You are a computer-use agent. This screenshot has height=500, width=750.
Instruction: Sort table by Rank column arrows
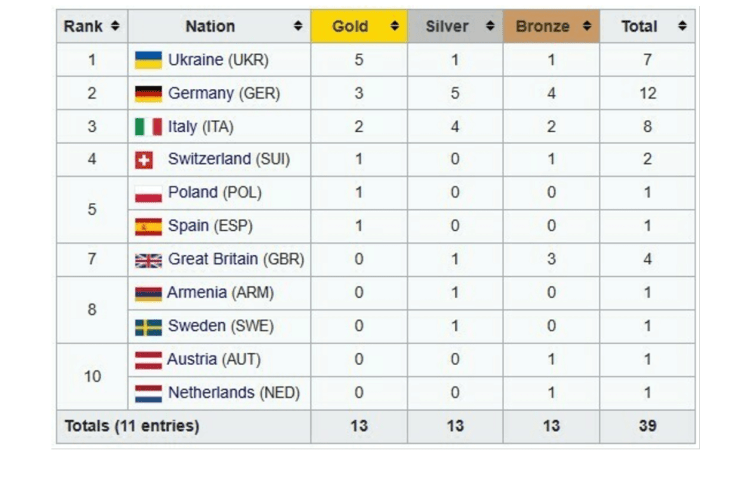coord(115,26)
